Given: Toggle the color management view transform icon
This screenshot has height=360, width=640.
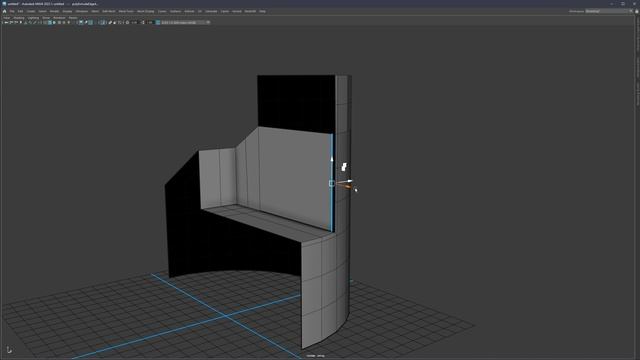Looking at the screenshot, I should [x=158, y=22].
